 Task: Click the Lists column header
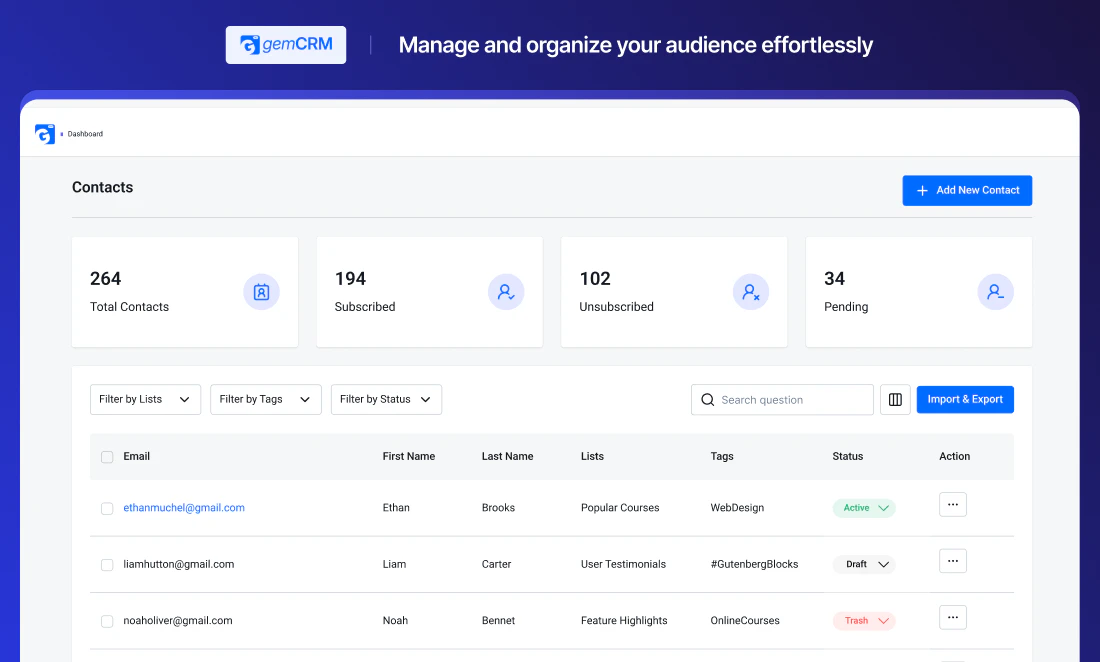click(x=592, y=456)
